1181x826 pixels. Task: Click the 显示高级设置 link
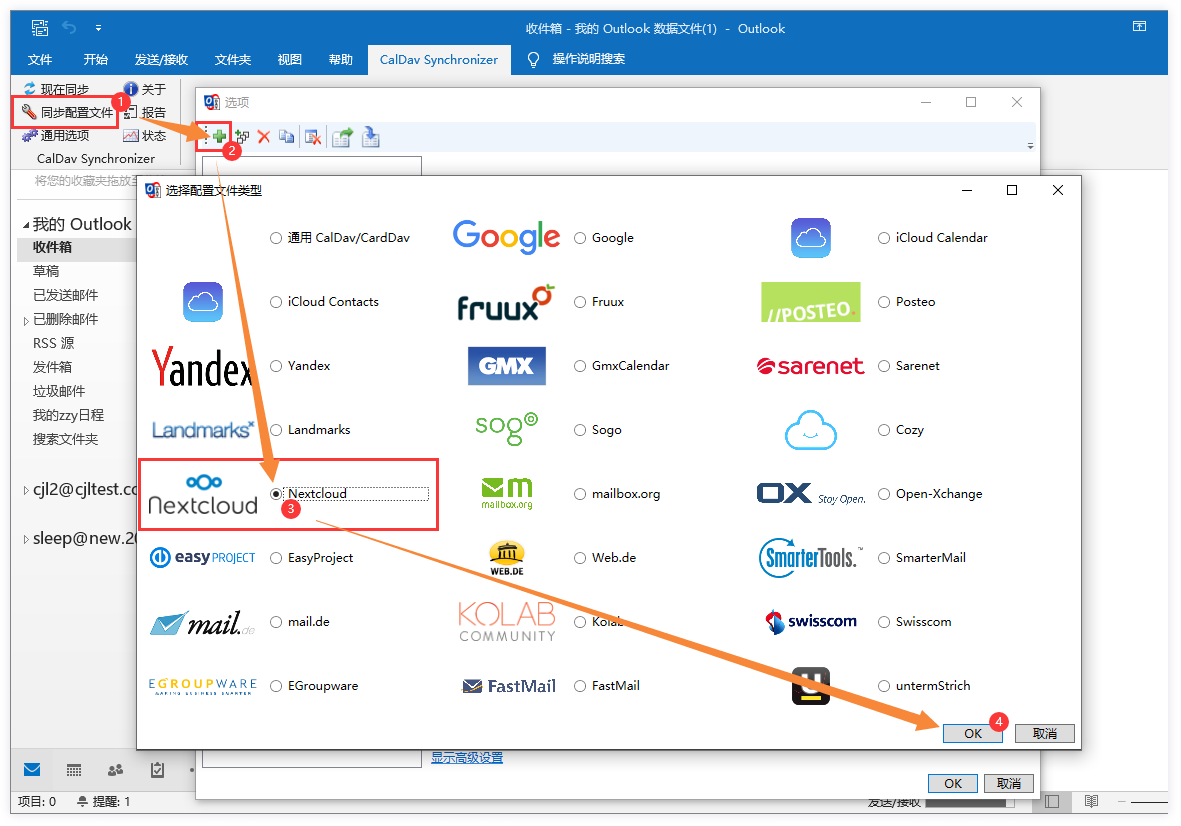[x=467, y=757]
